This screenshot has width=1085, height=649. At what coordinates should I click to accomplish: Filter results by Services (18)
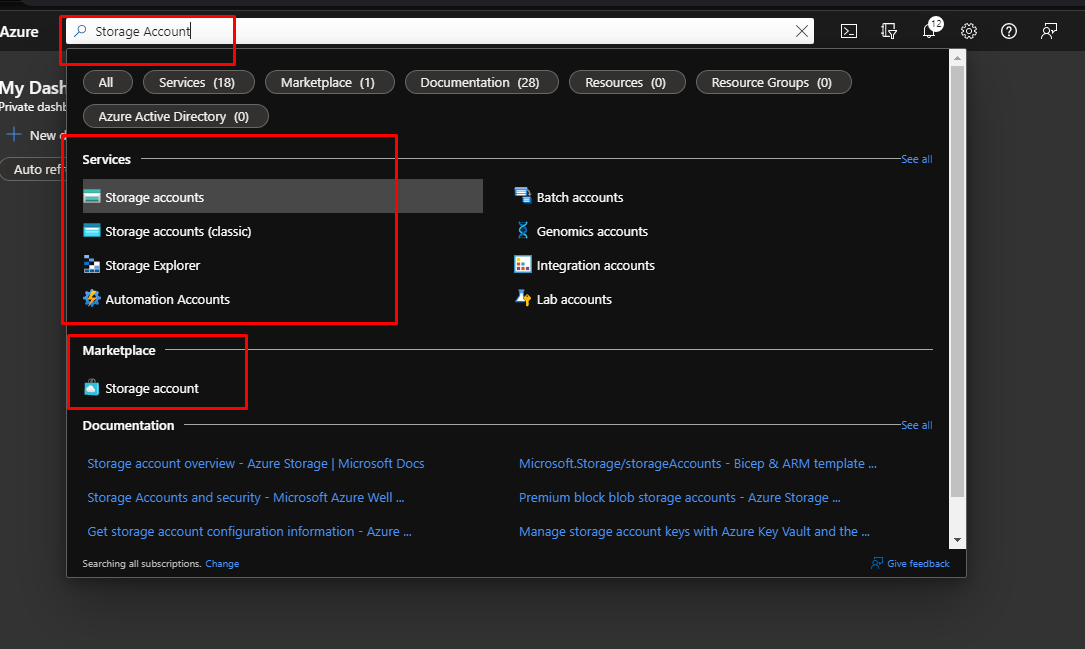(197, 82)
